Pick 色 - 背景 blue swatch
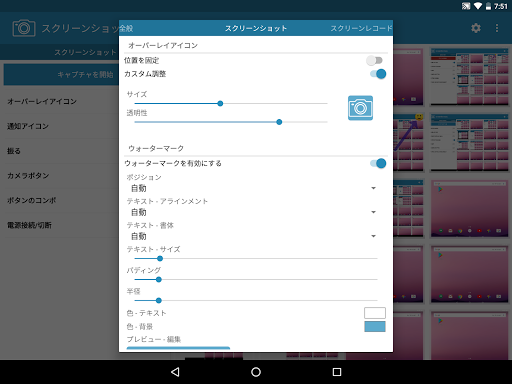Viewport: 512px width, 384px height. pos(375,327)
